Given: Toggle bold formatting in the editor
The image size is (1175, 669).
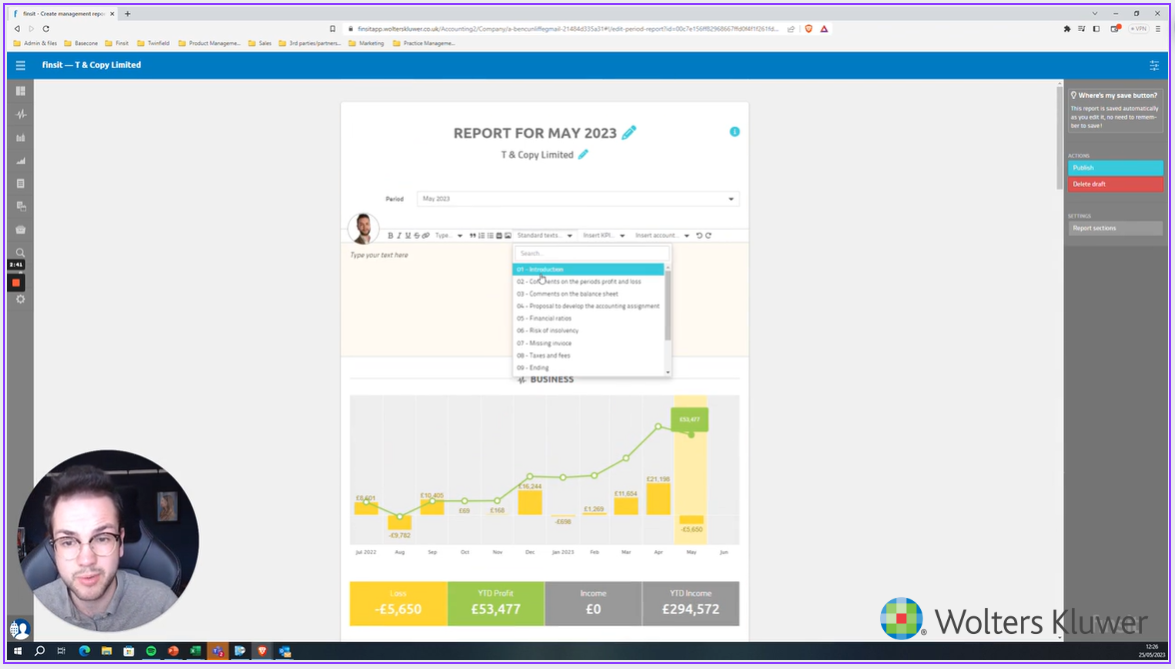Looking at the screenshot, I should tap(390, 236).
